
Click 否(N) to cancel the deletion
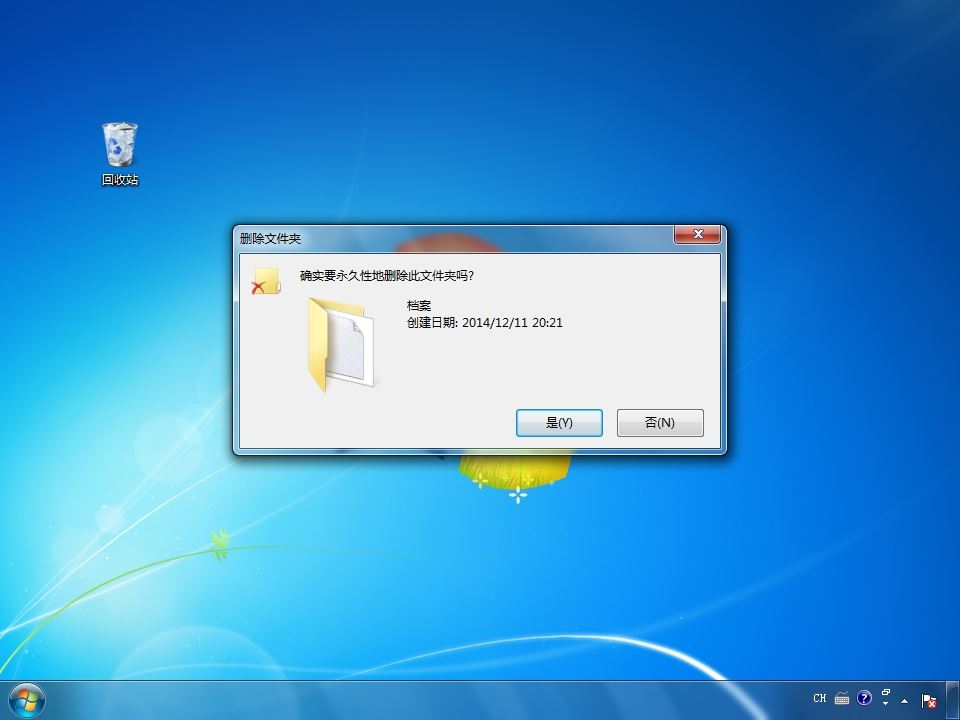click(x=660, y=423)
